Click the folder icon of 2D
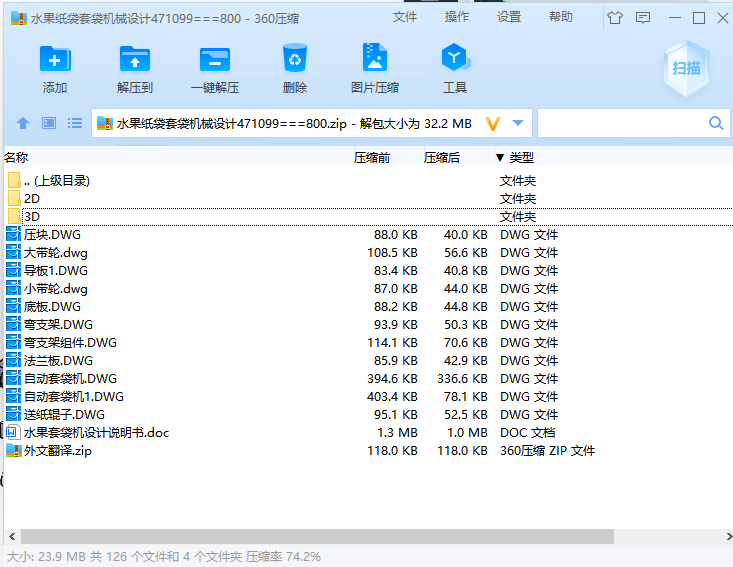The image size is (733, 567). tap(14, 198)
